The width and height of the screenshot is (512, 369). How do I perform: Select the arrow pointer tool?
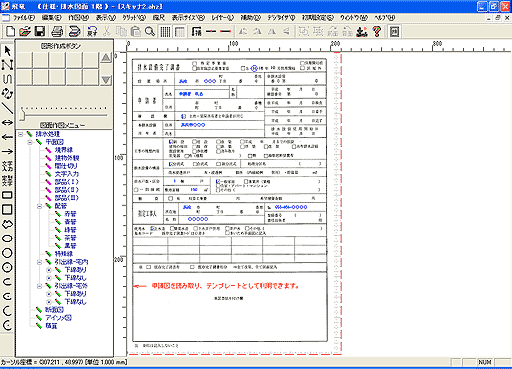pyautogui.click(x=7, y=51)
